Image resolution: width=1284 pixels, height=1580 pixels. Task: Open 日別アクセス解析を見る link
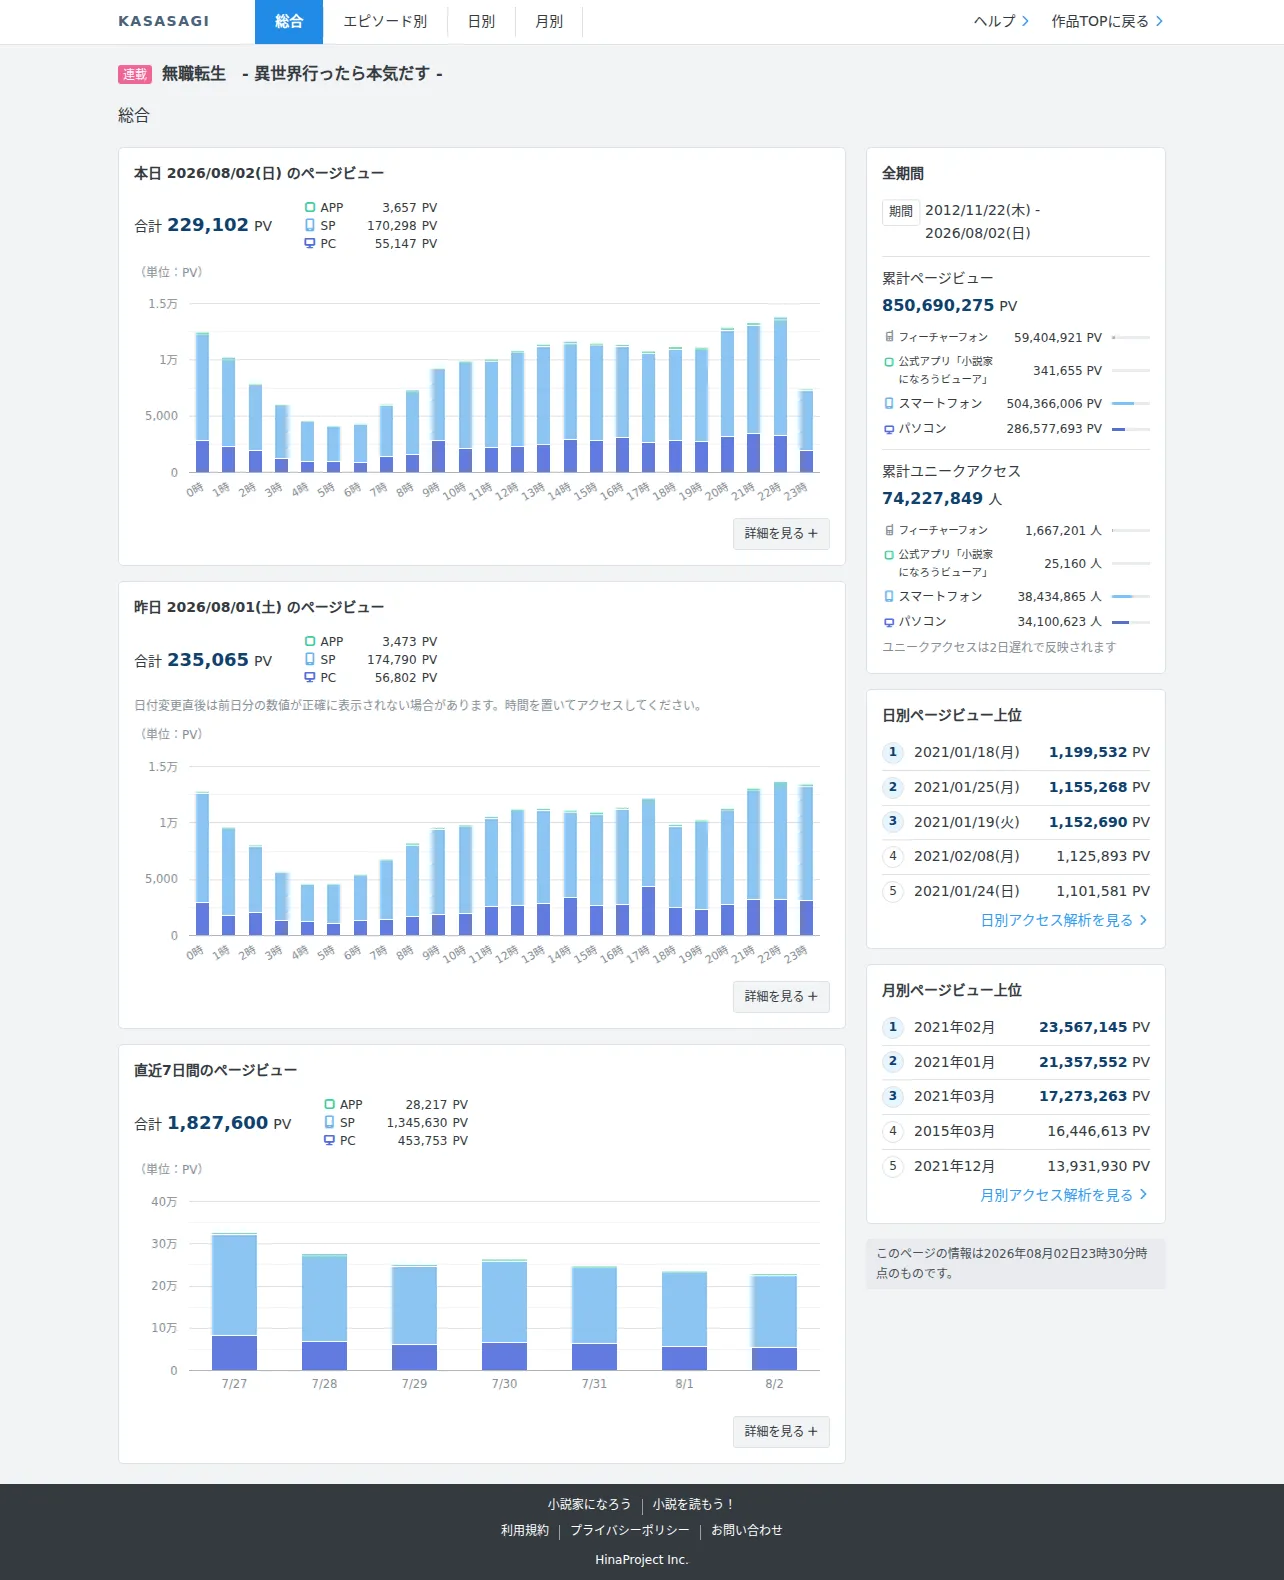(x=1064, y=920)
